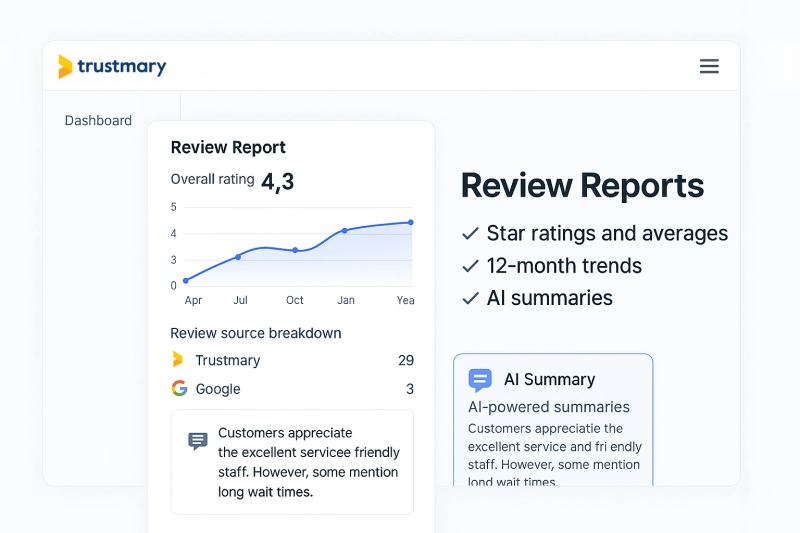This screenshot has height=533, width=800.
Task: Click the Trustmary source icon
Action: 178,360
